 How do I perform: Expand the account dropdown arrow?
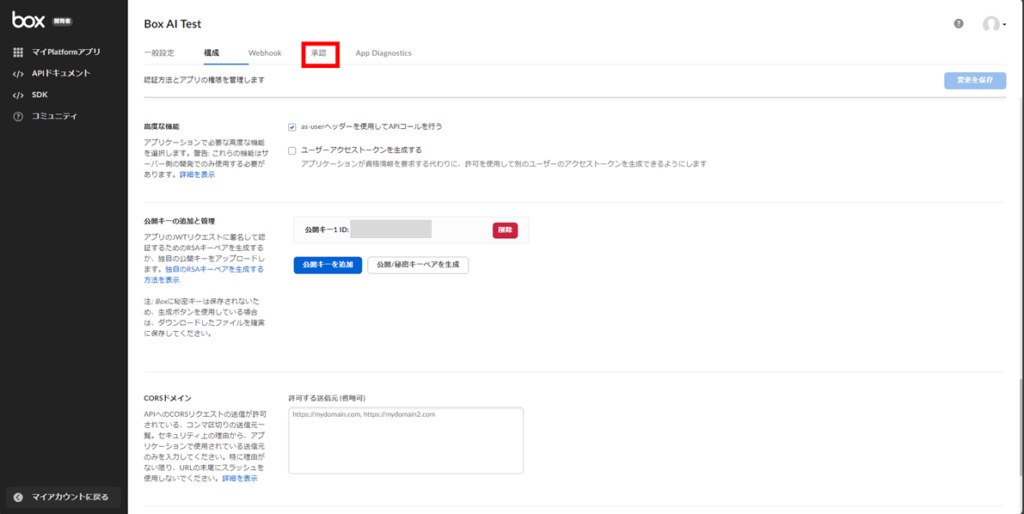pyautogui.click(x=1003, y=25)
